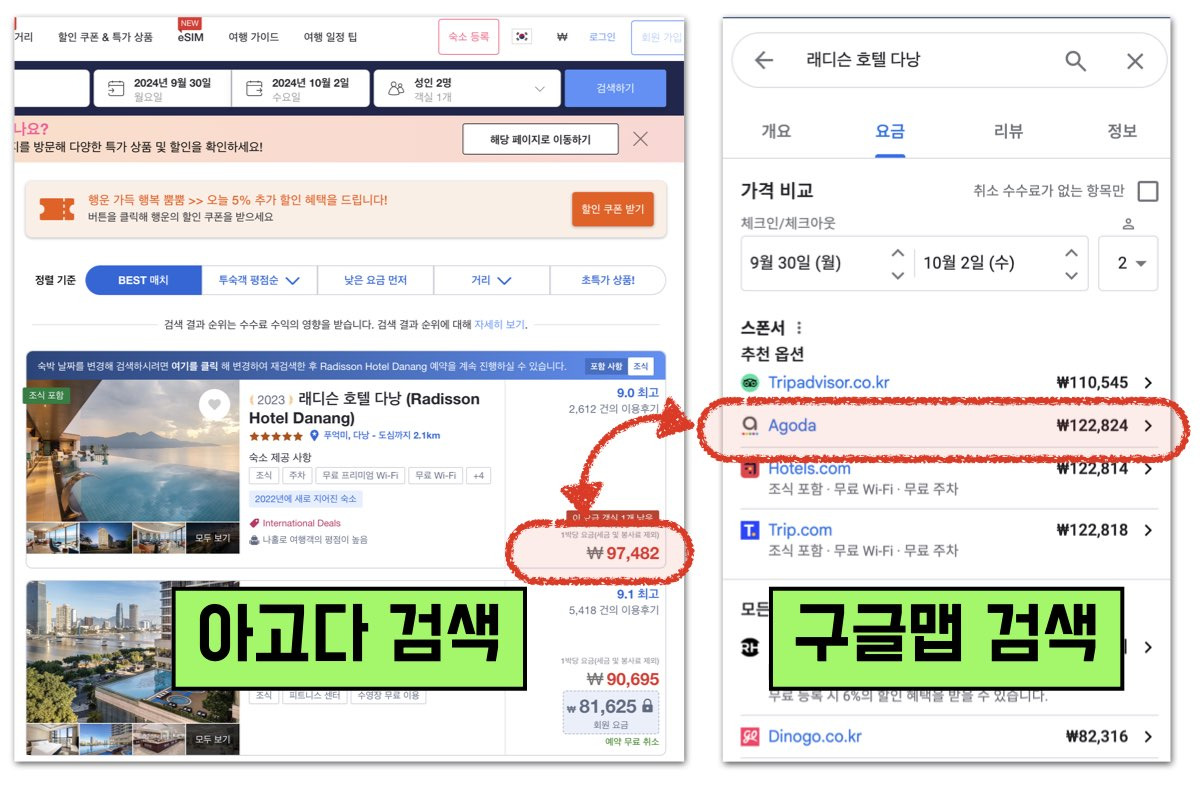The height and width of the screenshot is (800, 1200).
Task: Click the orange 할인 쿠폰 받기 button
Action: point(612,209)
